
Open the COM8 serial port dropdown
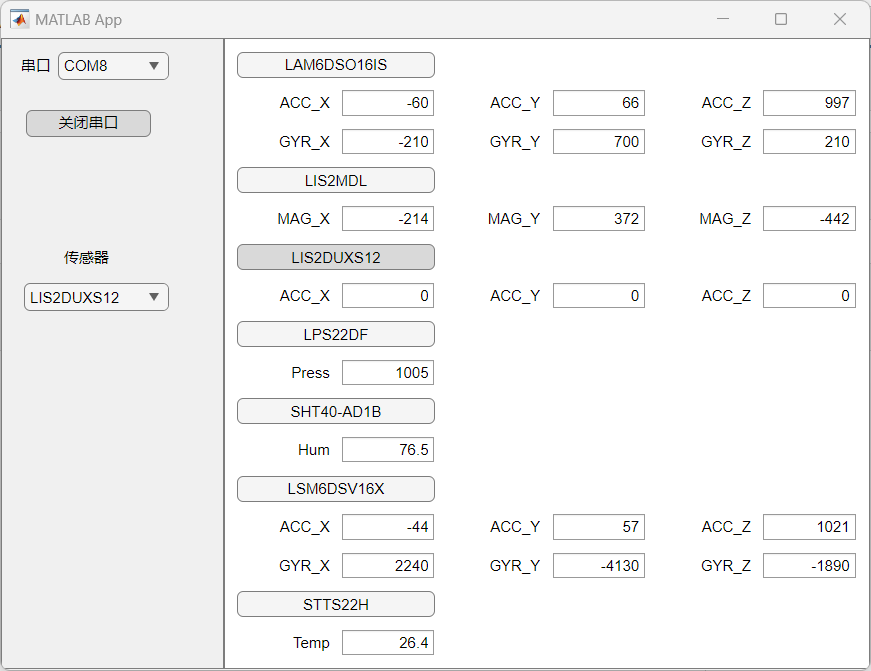pyautogui.click(x=113, y=66)
